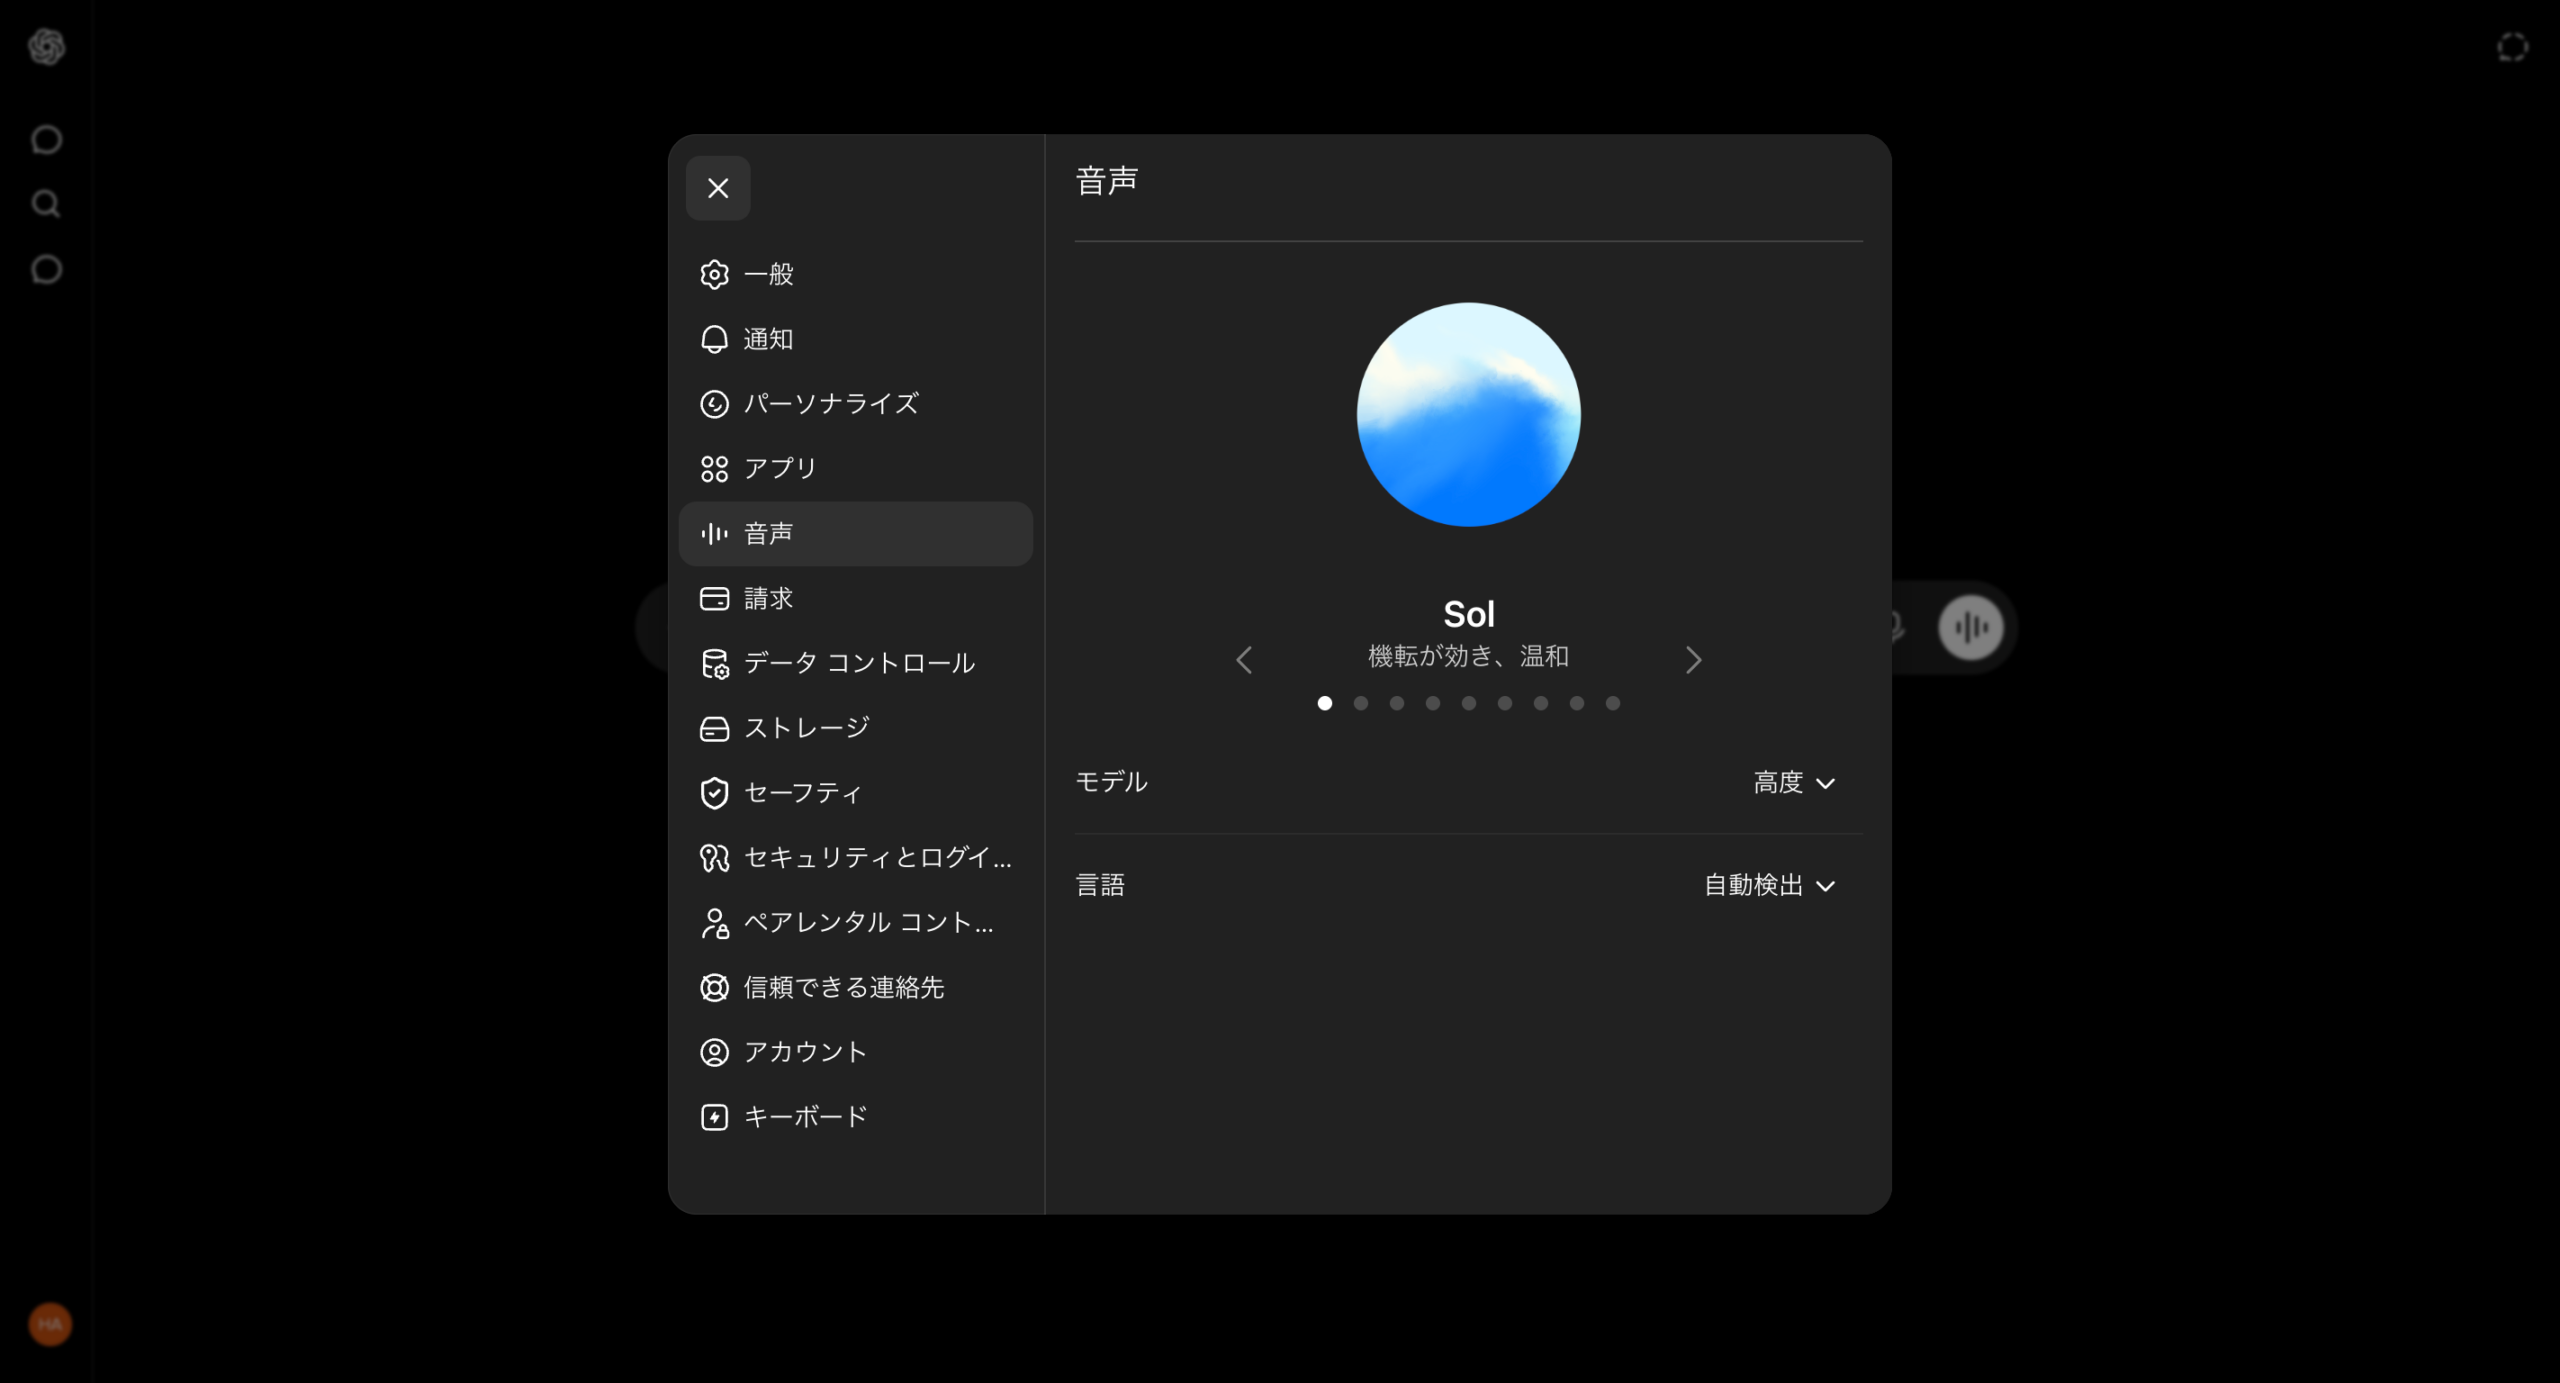Click the shield icon beside セーフティ
2560x1383 pixels.
(x=714, y=793)
